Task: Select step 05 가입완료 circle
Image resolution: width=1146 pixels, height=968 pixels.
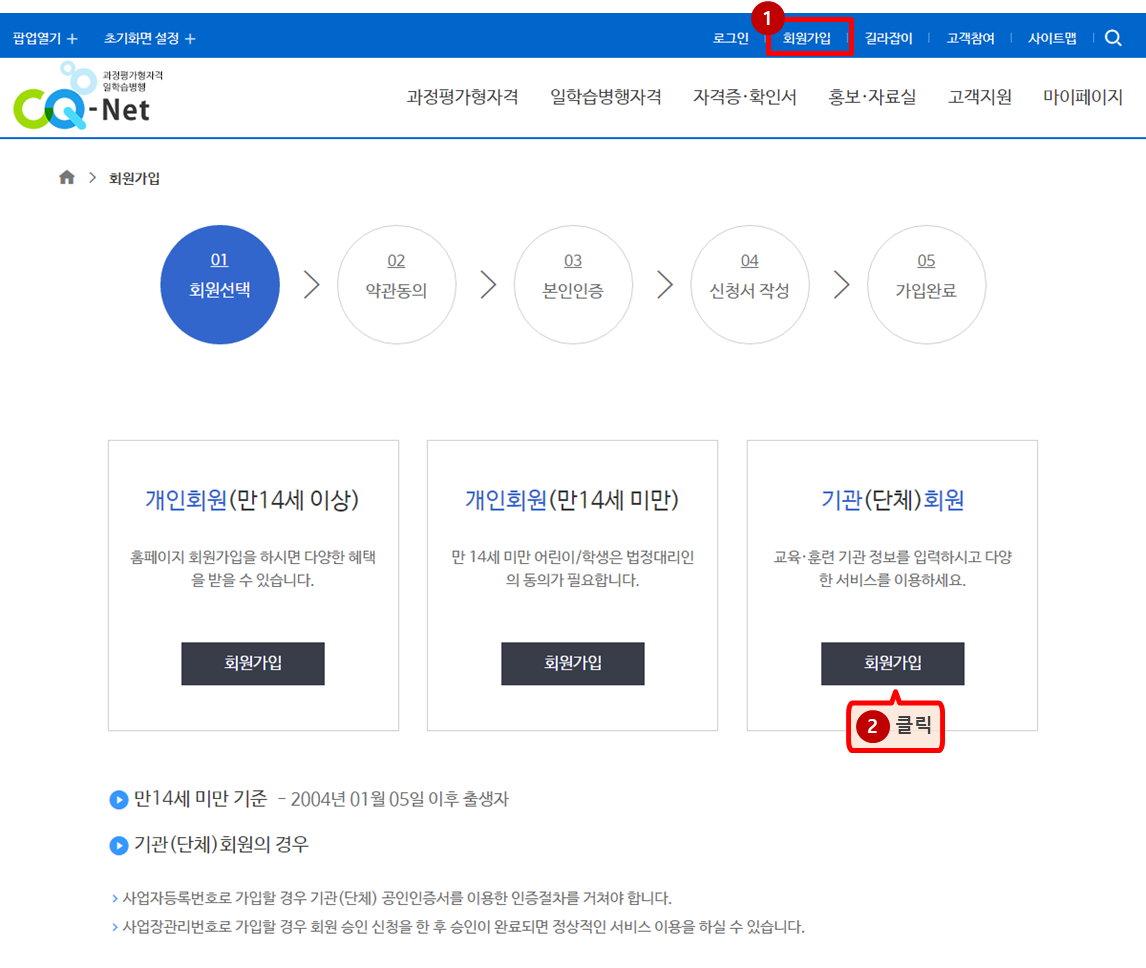Action: pos(926,284)
